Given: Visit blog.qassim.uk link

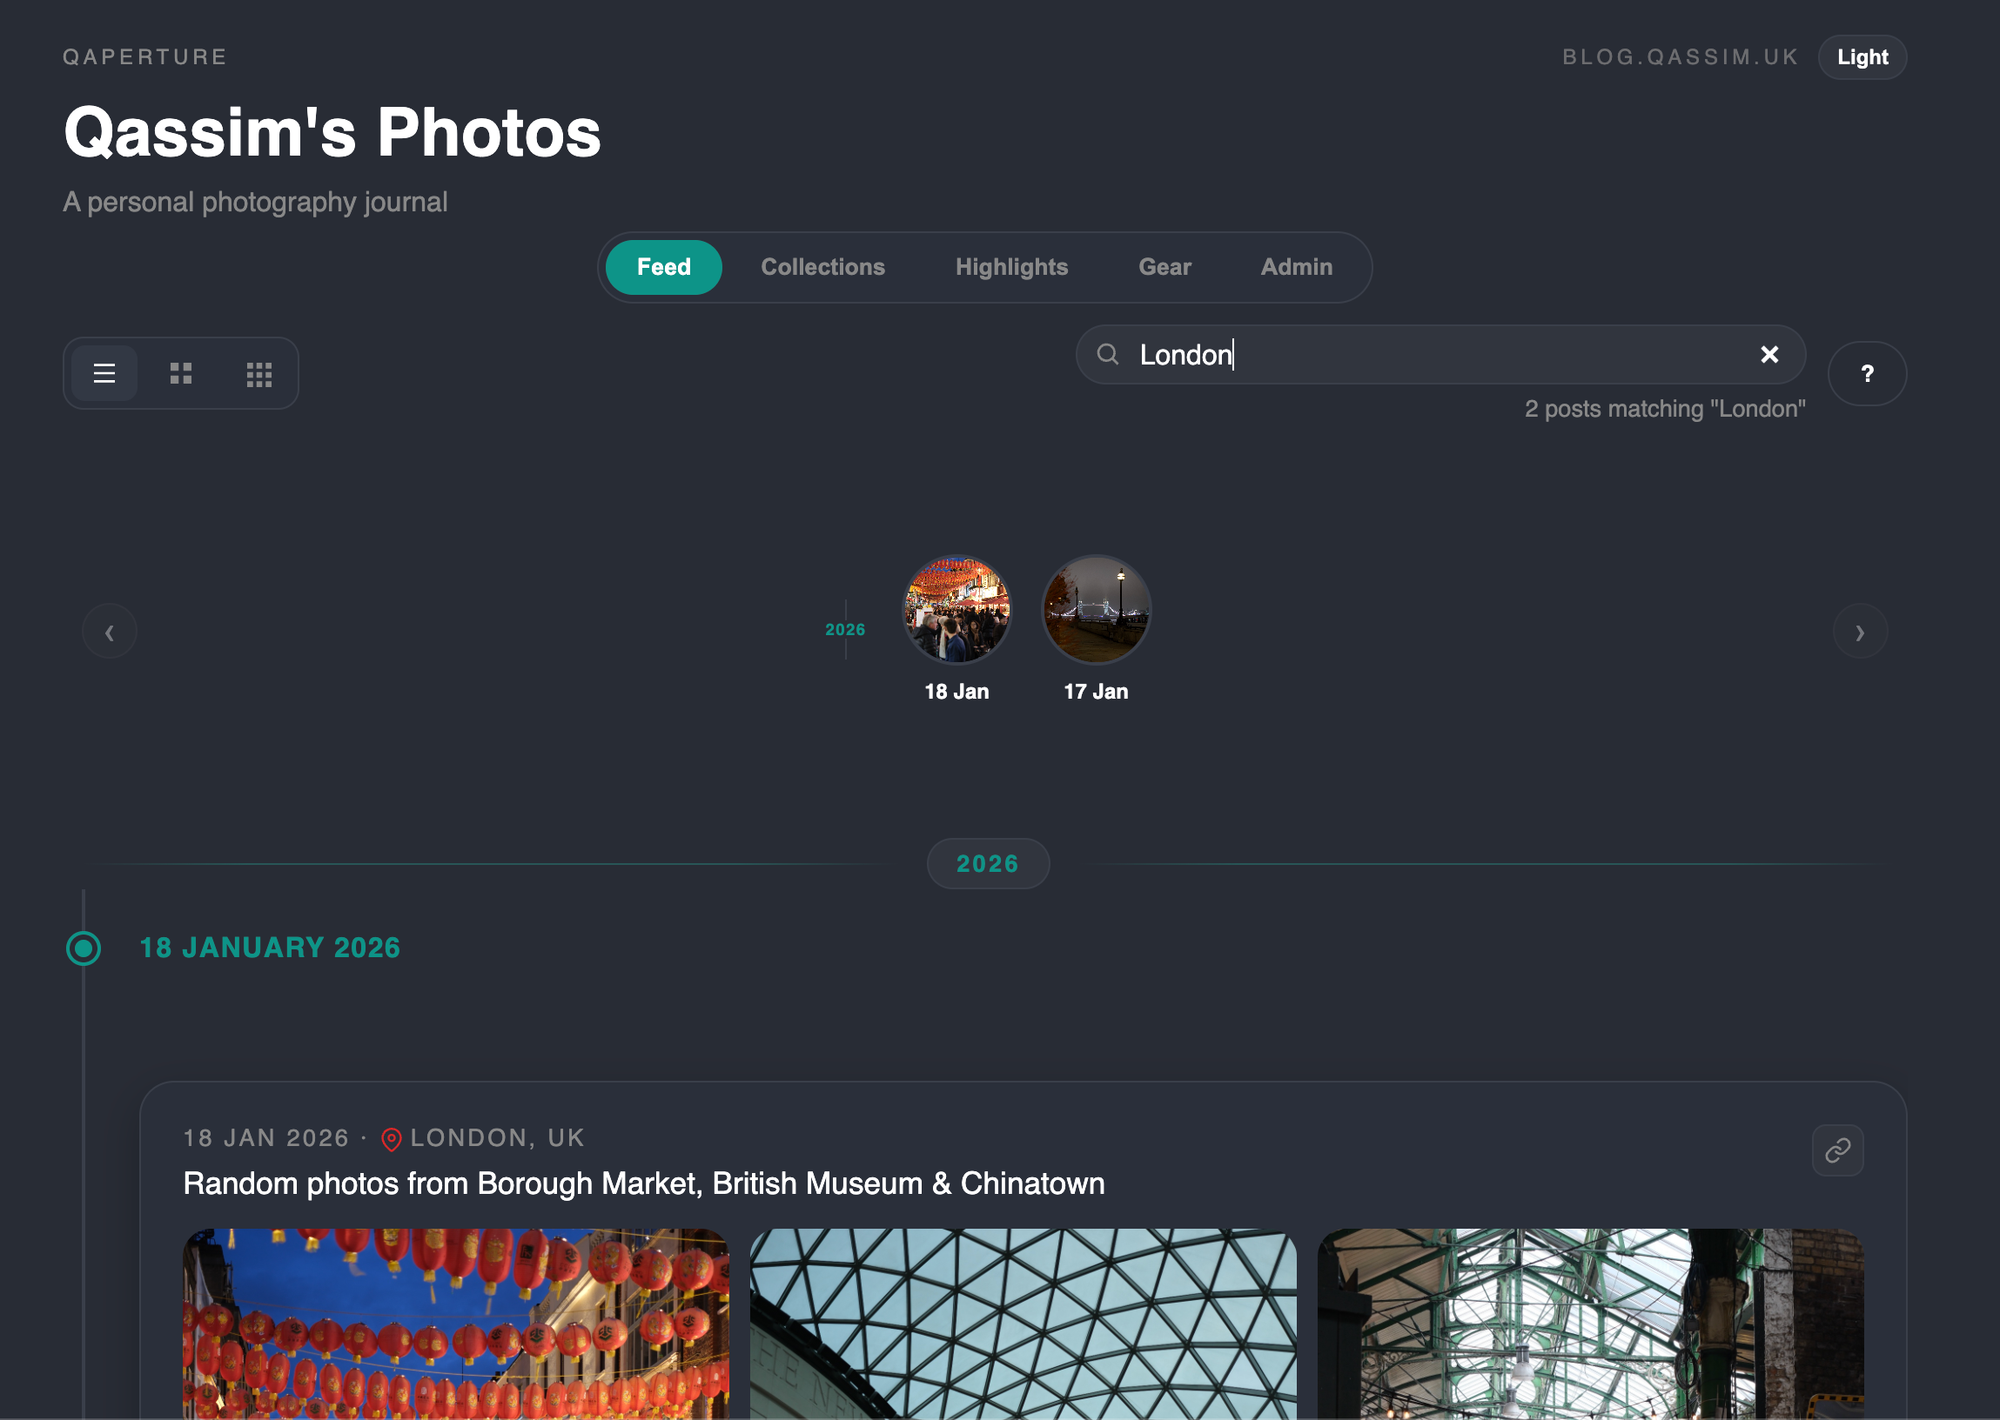Looking at the screenshot, I should pyautogui.click(x=1680, y=57).
